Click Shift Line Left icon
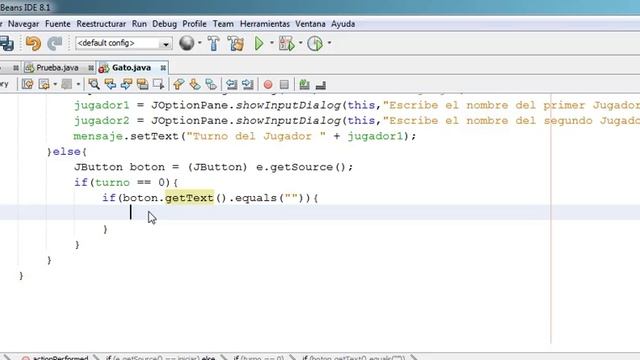The height and width of the screenshot is (360, 640). (x=231, y=84)
